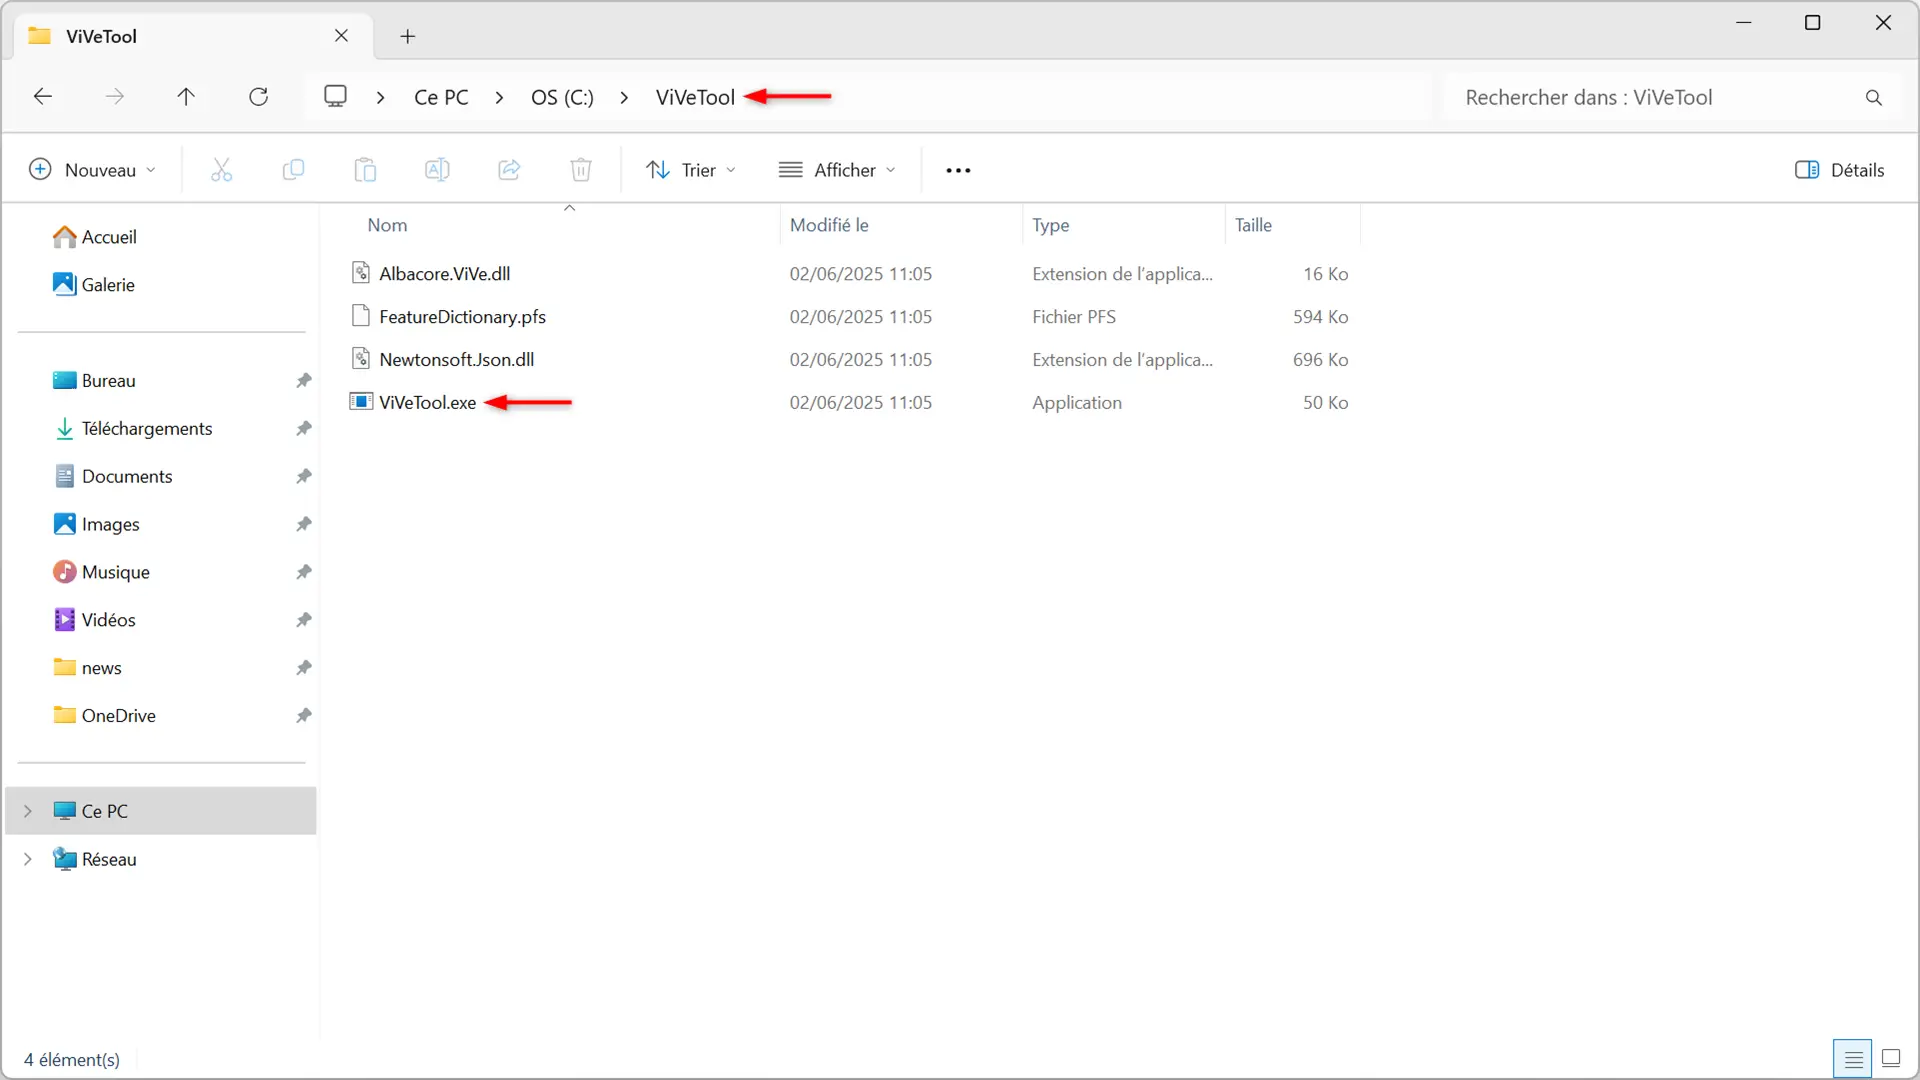Image resolution: width=1920 pixels, height=1080 pixels.
Task: Go back with the left arrow
Action: click(x=43, y=97)
